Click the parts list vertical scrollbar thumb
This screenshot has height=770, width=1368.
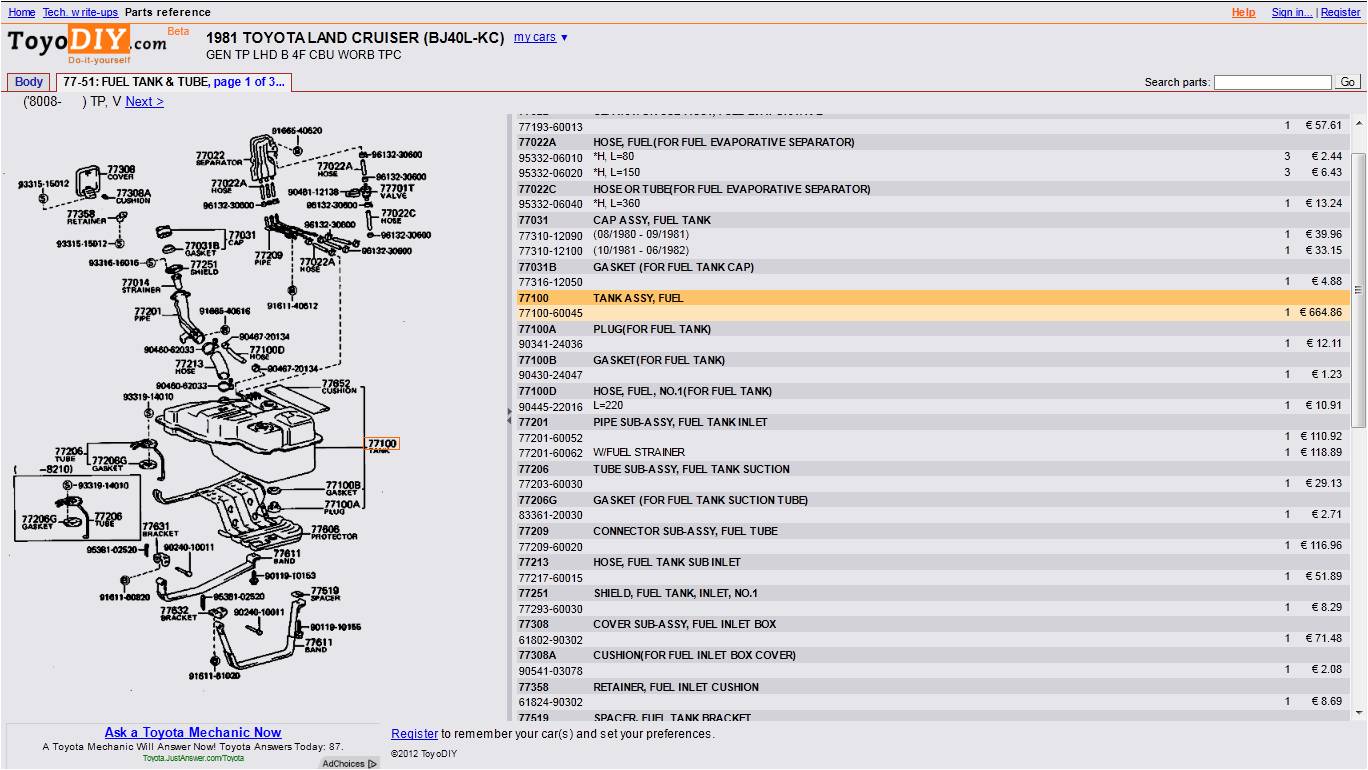click(1358, 290)
